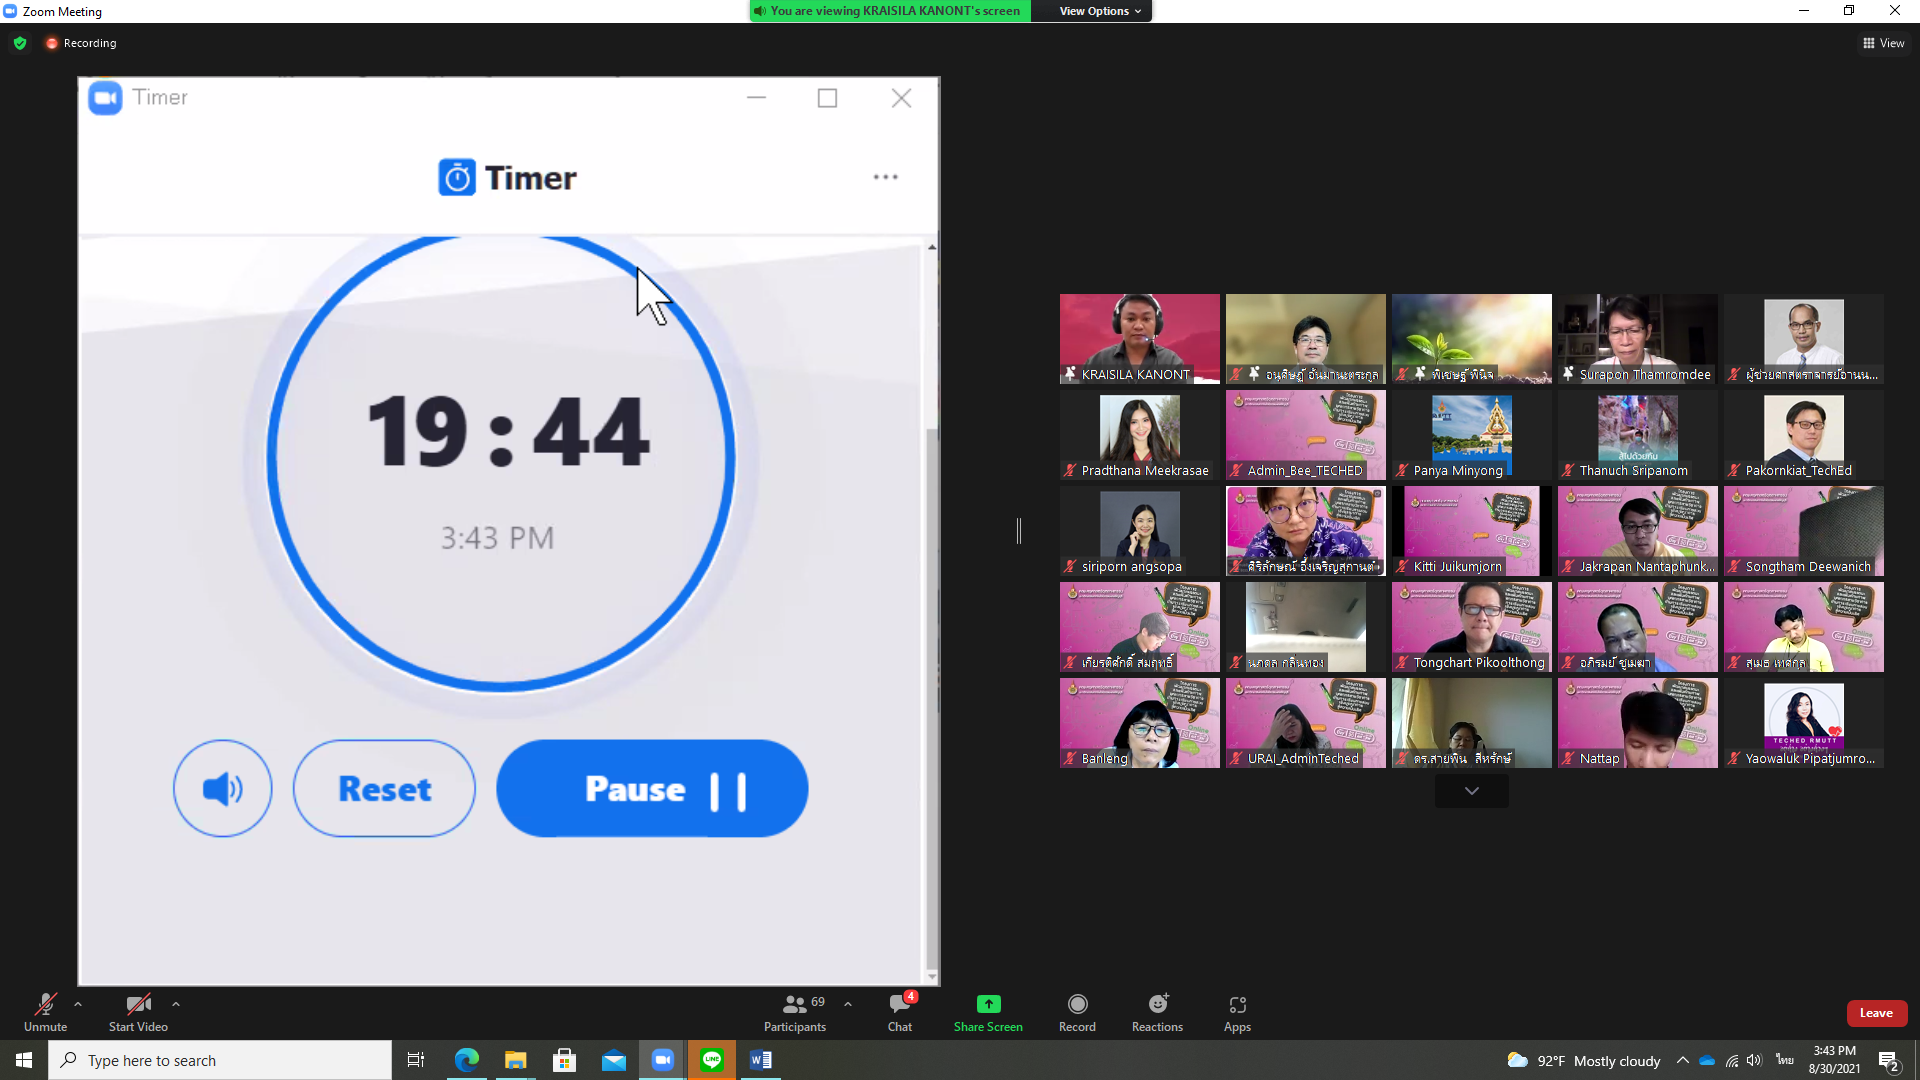
Task: Click the Zoom icon in Timer title bar
Action: tap(105, 98)
